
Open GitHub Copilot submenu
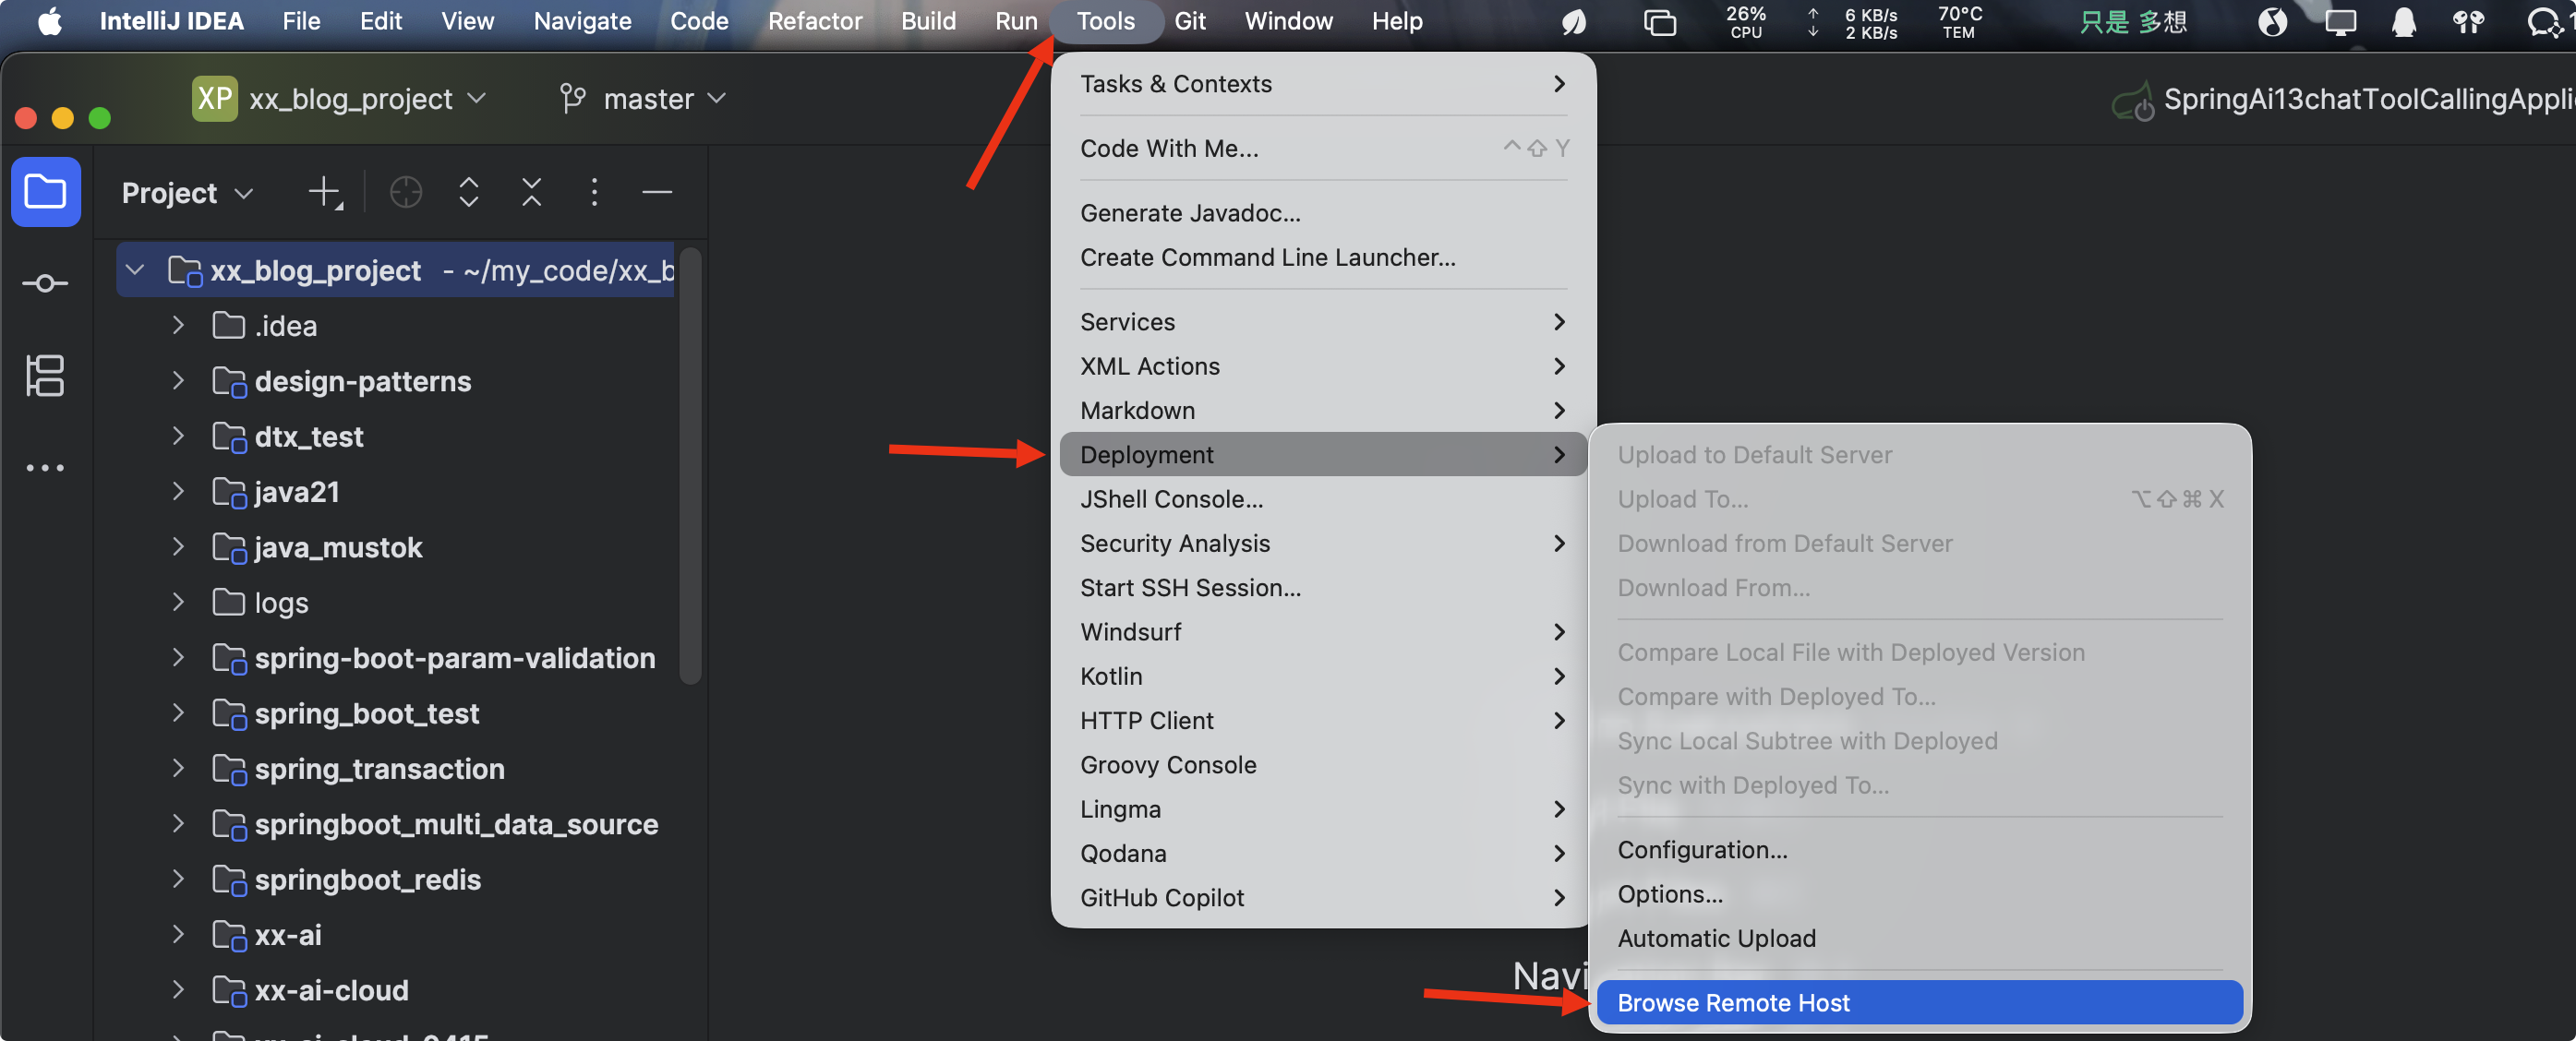pos(1322,898)
